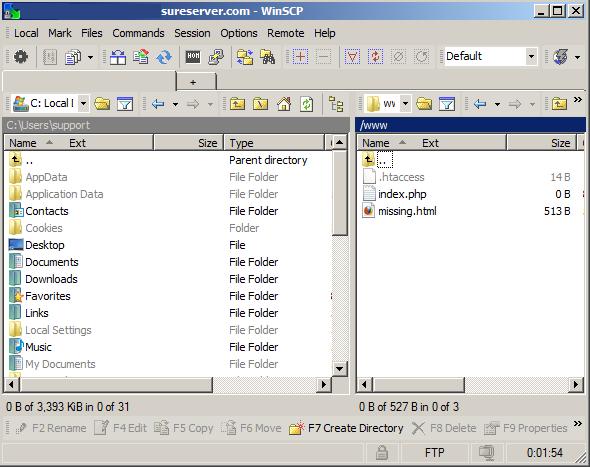Open Preferences via the gear icon
The image size is (590, 467).
point(21,57)
